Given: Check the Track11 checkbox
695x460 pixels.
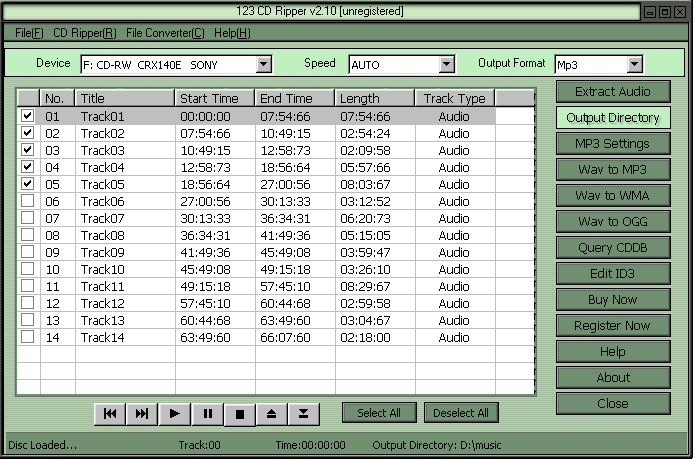Looking at the screenshot, I should click(27, 286).
